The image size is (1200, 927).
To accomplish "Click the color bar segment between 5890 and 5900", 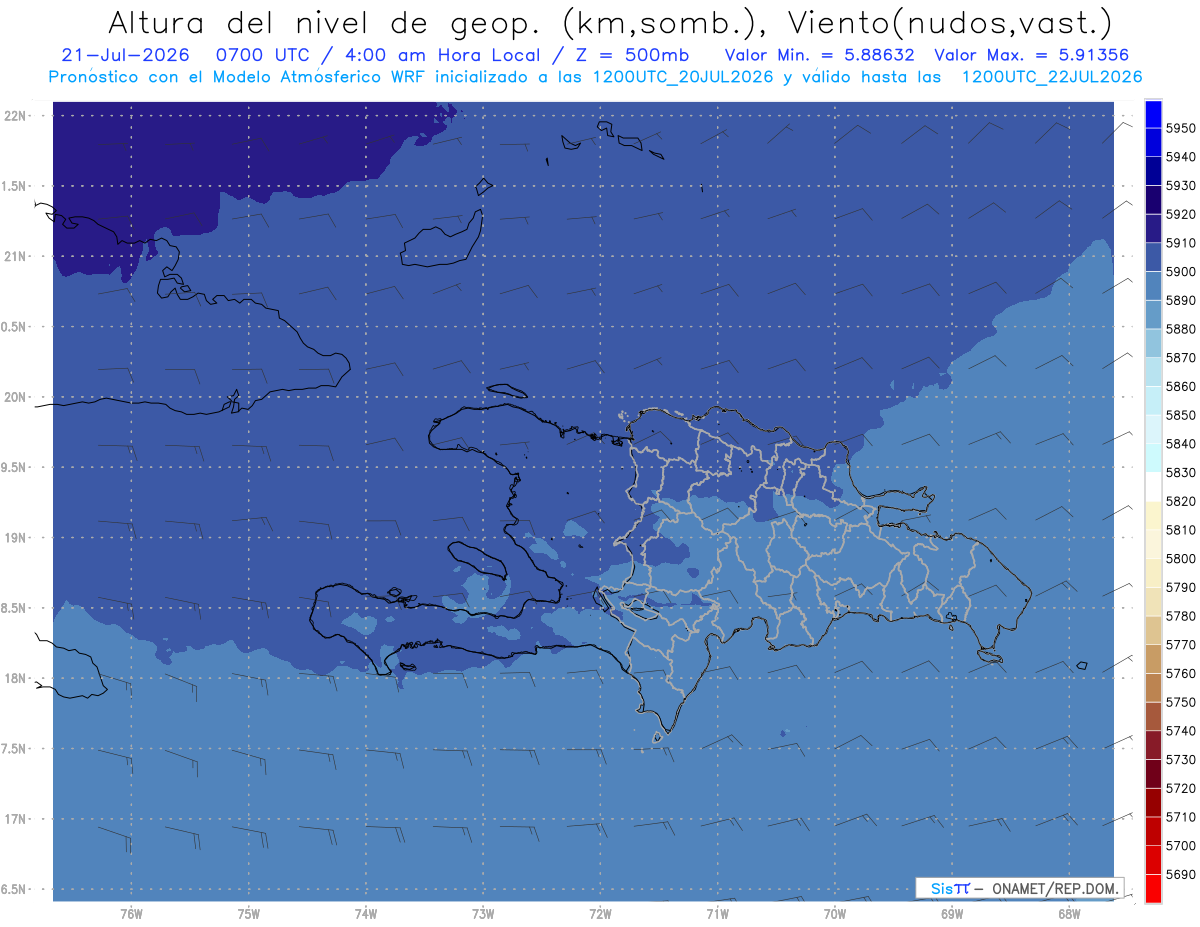I will point(1153,286).
